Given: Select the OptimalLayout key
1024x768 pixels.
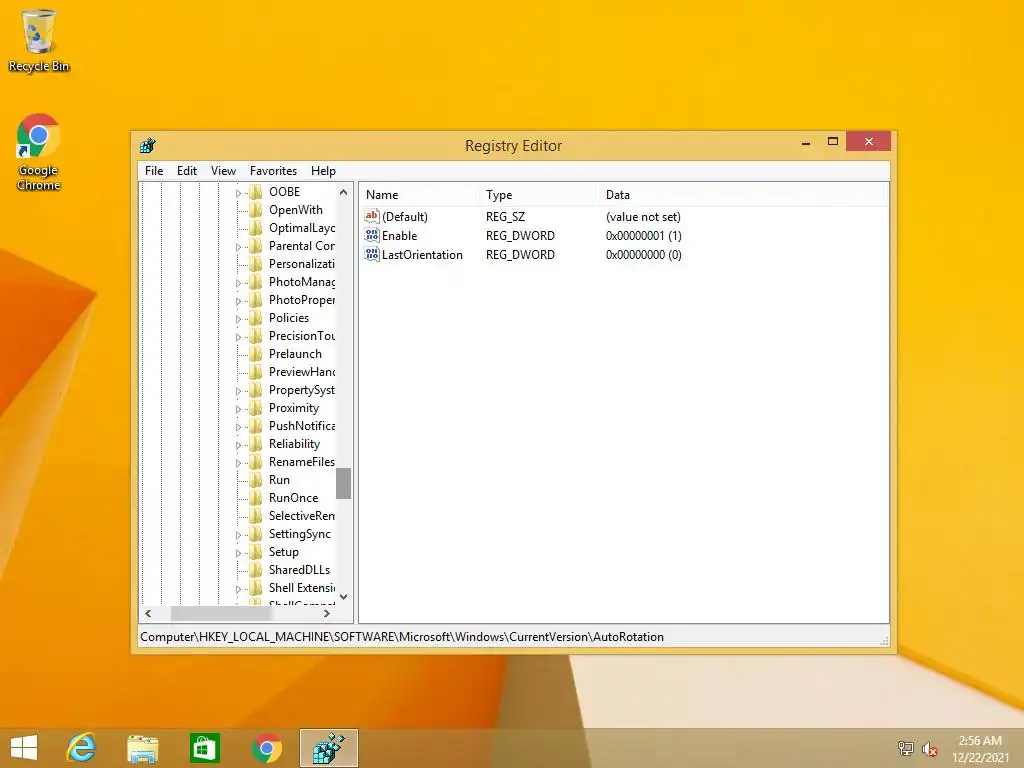Looking at the screenshot, I should click(302, 227).
